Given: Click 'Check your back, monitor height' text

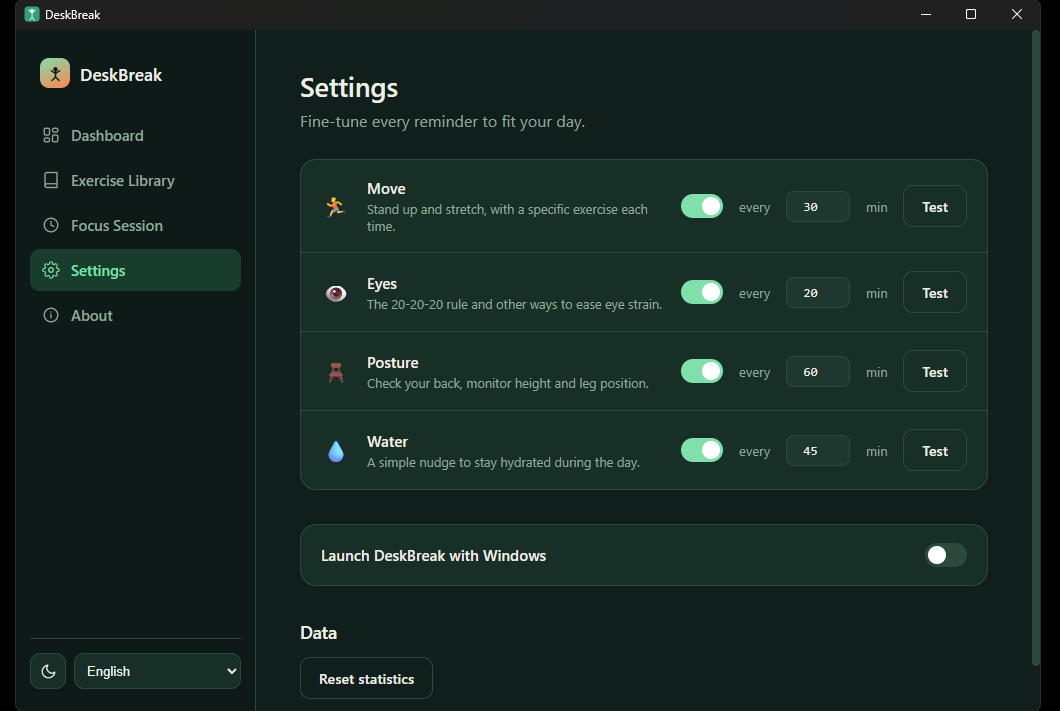Looking at the screenshot, I should tap(508, 384).
